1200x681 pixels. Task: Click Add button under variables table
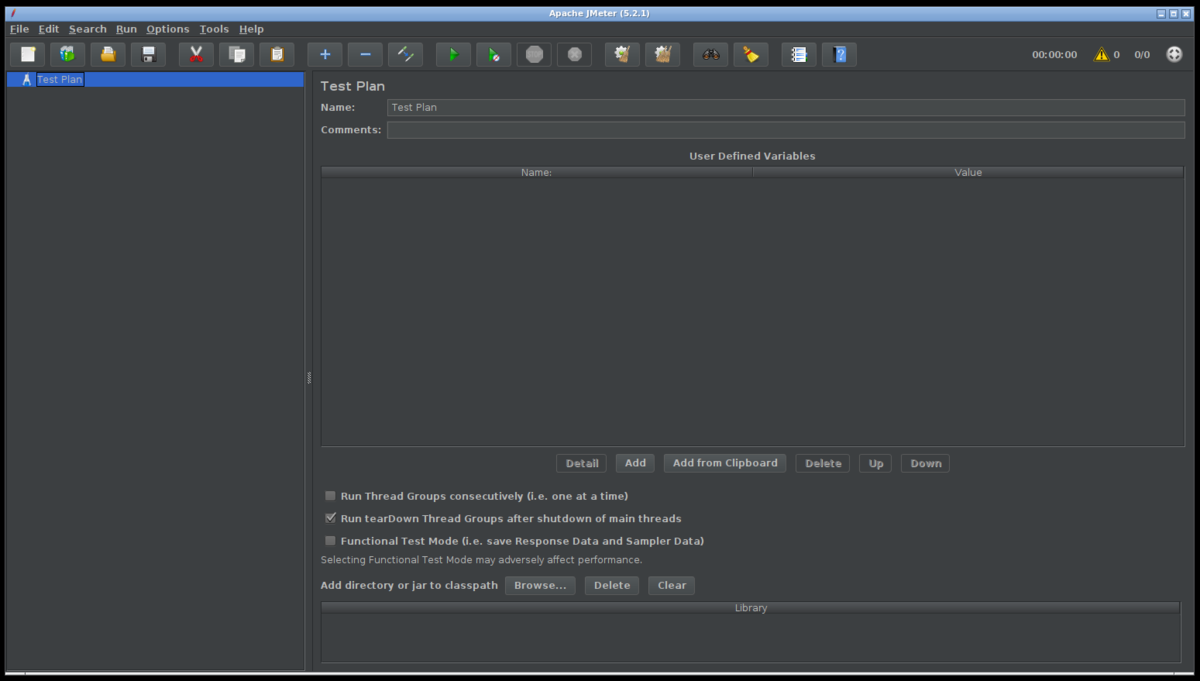(635, 463)
